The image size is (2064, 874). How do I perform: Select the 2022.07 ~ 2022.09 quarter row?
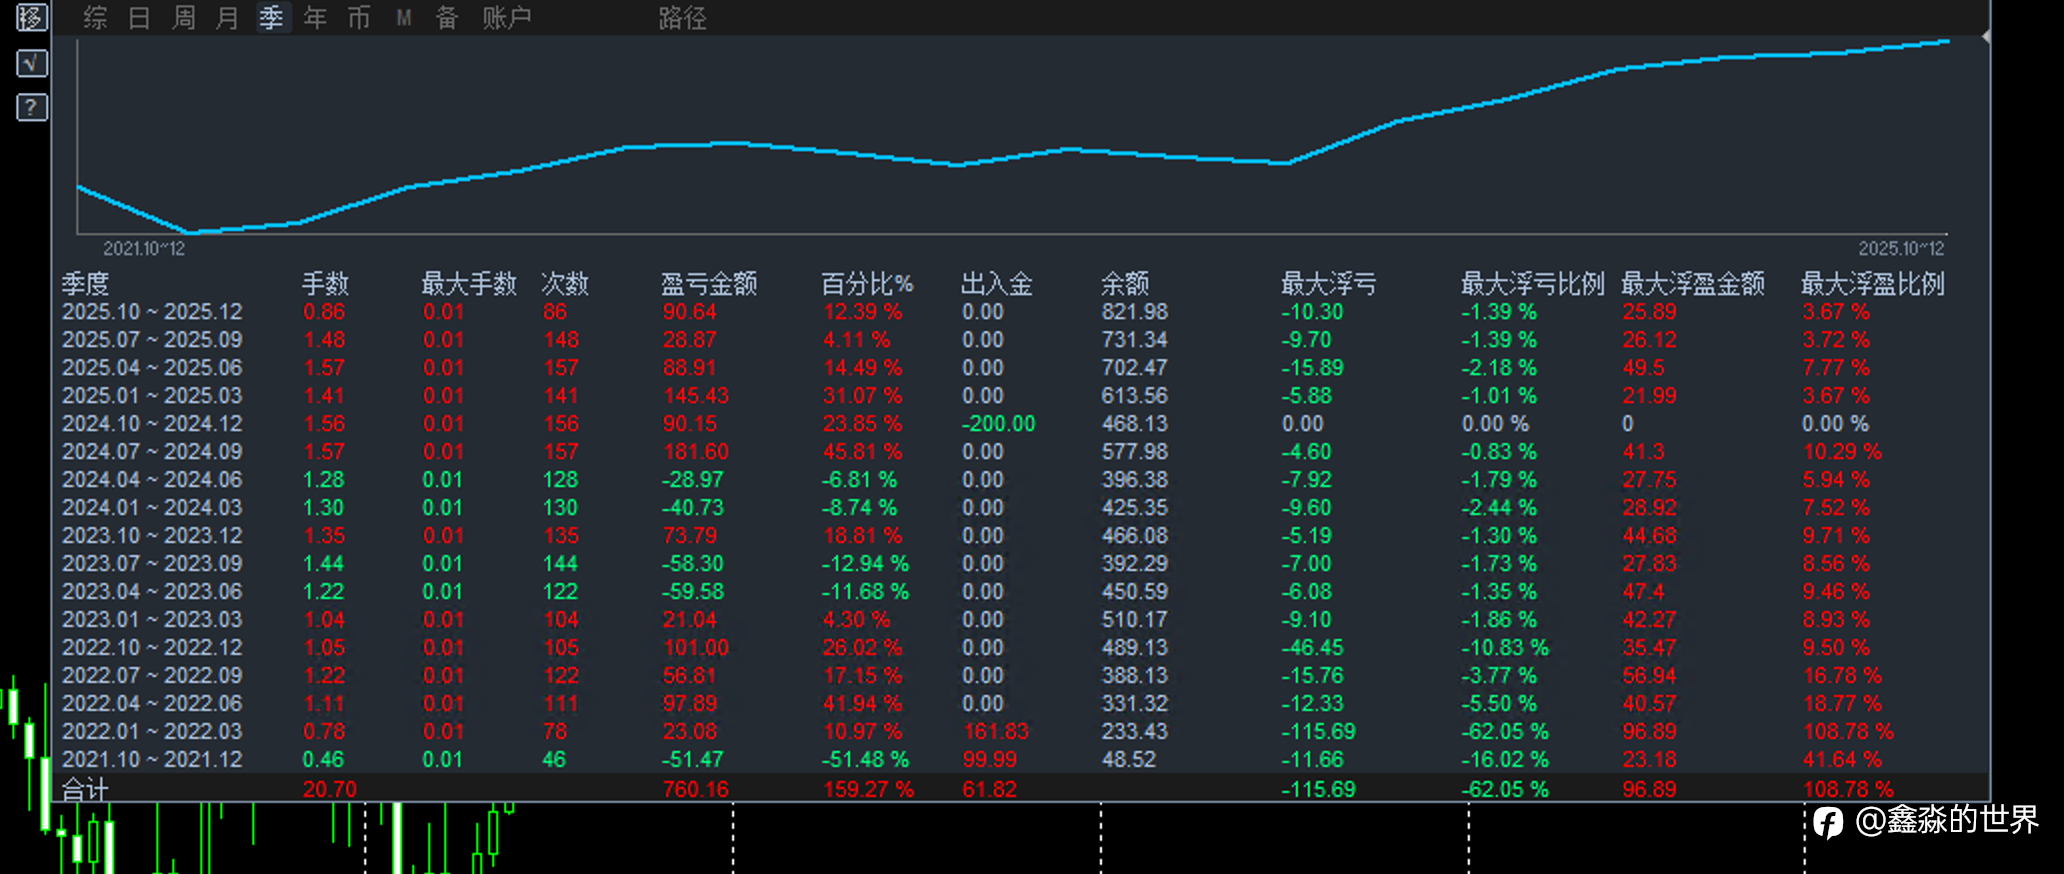pos(1020,676)
